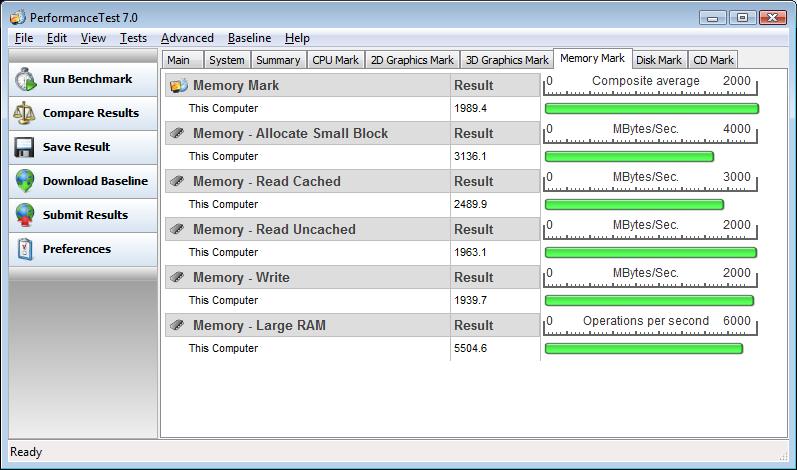Switch to the Main tab

click(182, 60)
